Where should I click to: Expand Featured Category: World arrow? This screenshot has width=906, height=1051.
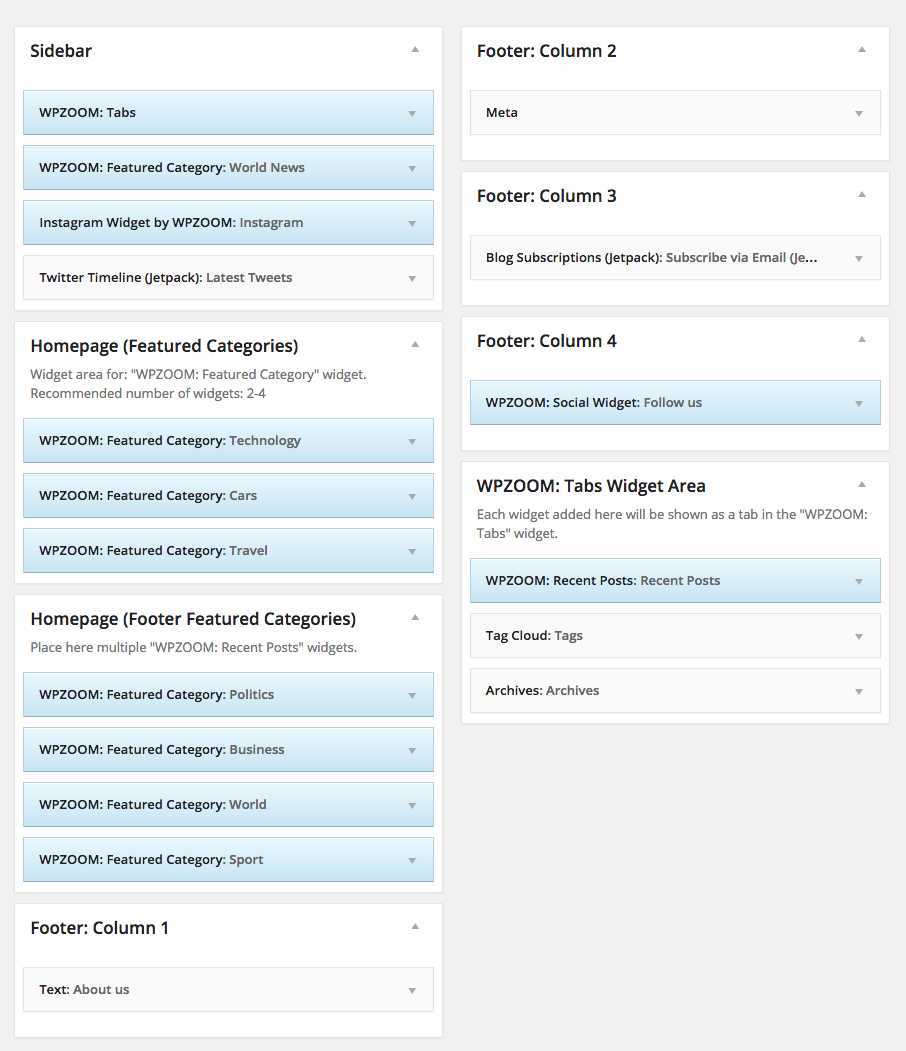tap(412, 806)
